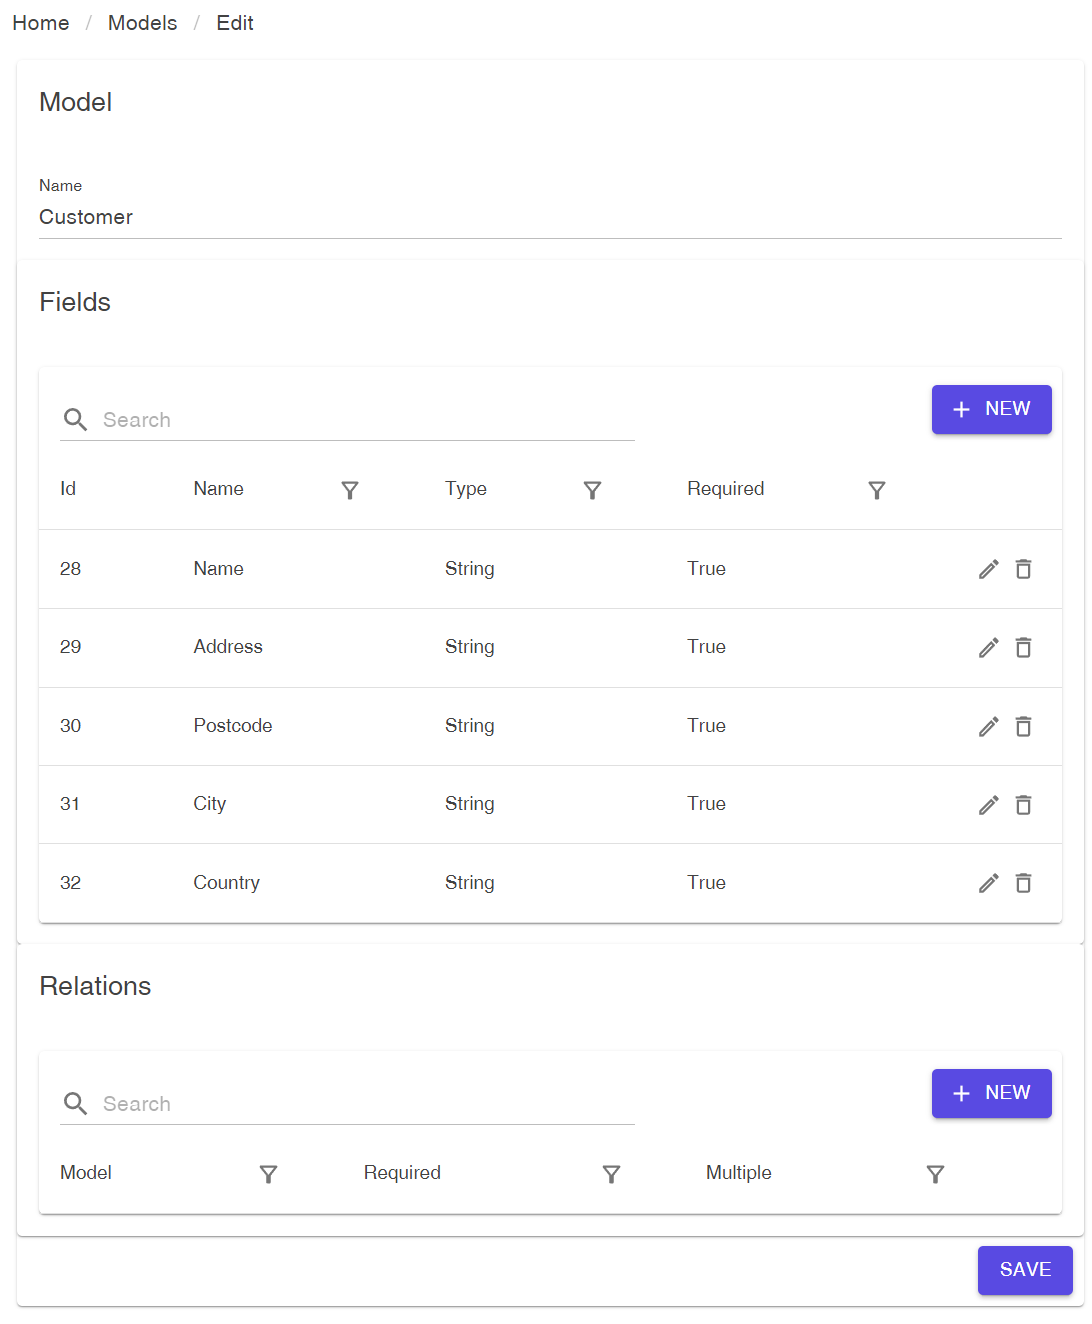Open filter for Type column
1092x1324 pixels.
tap(592, 490)
